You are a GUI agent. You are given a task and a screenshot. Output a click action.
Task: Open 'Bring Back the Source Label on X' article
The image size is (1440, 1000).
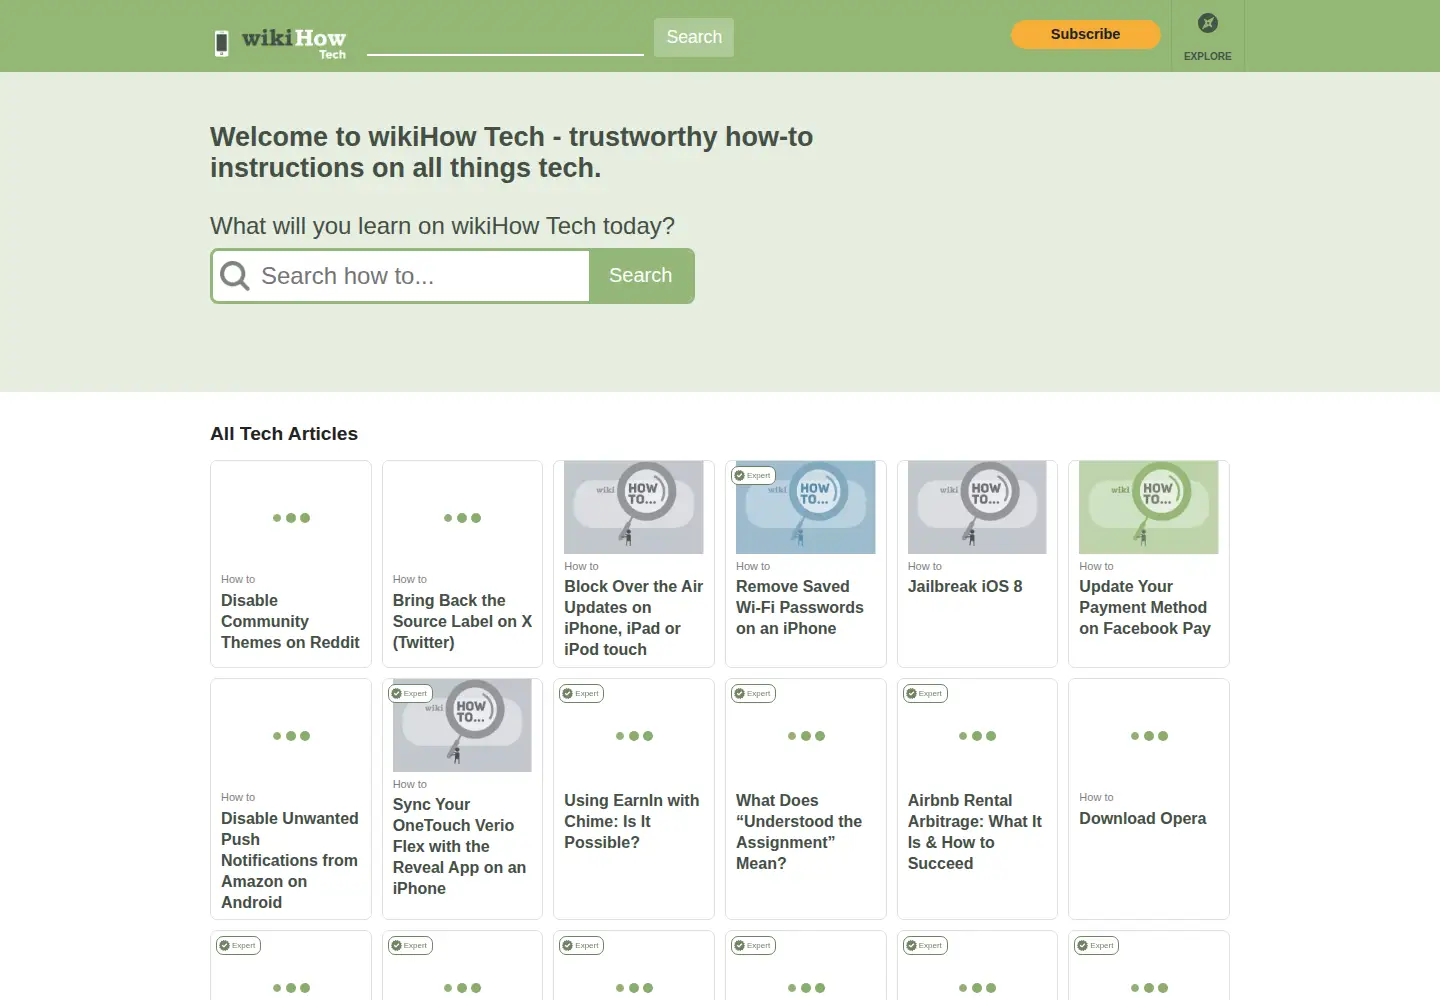(x=462, y=621)
